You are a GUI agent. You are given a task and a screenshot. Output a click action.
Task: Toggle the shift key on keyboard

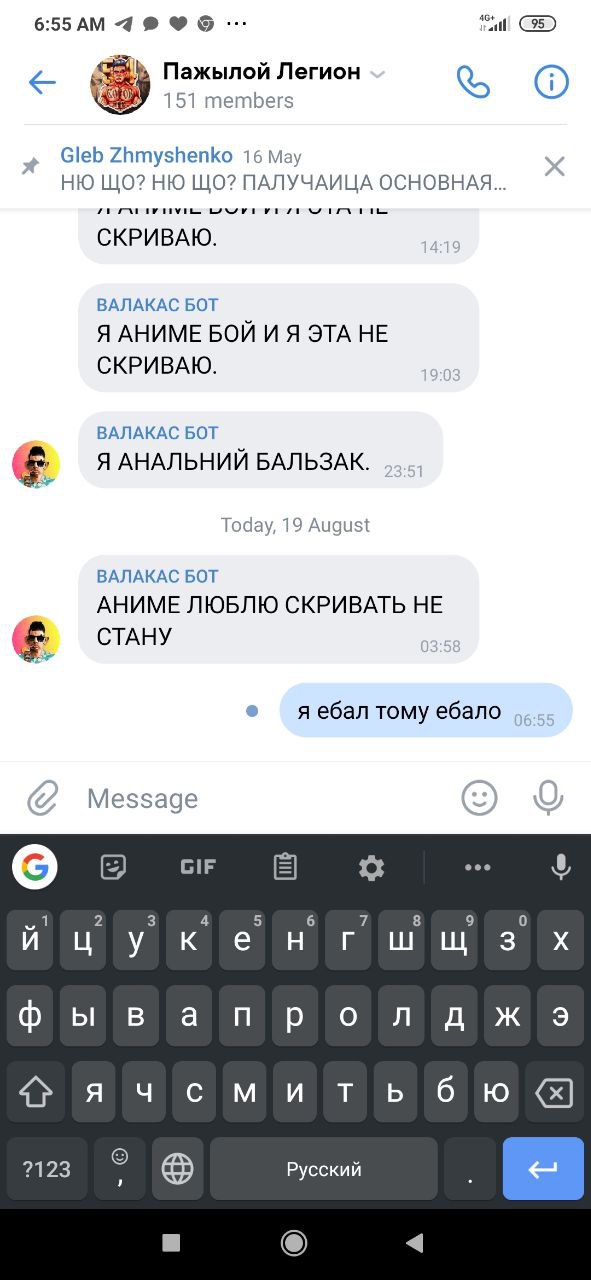point(36,1093)
